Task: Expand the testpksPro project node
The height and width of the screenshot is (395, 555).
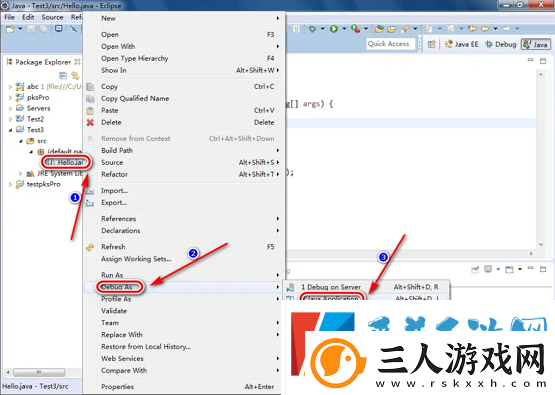Action: tap(10, 184)
